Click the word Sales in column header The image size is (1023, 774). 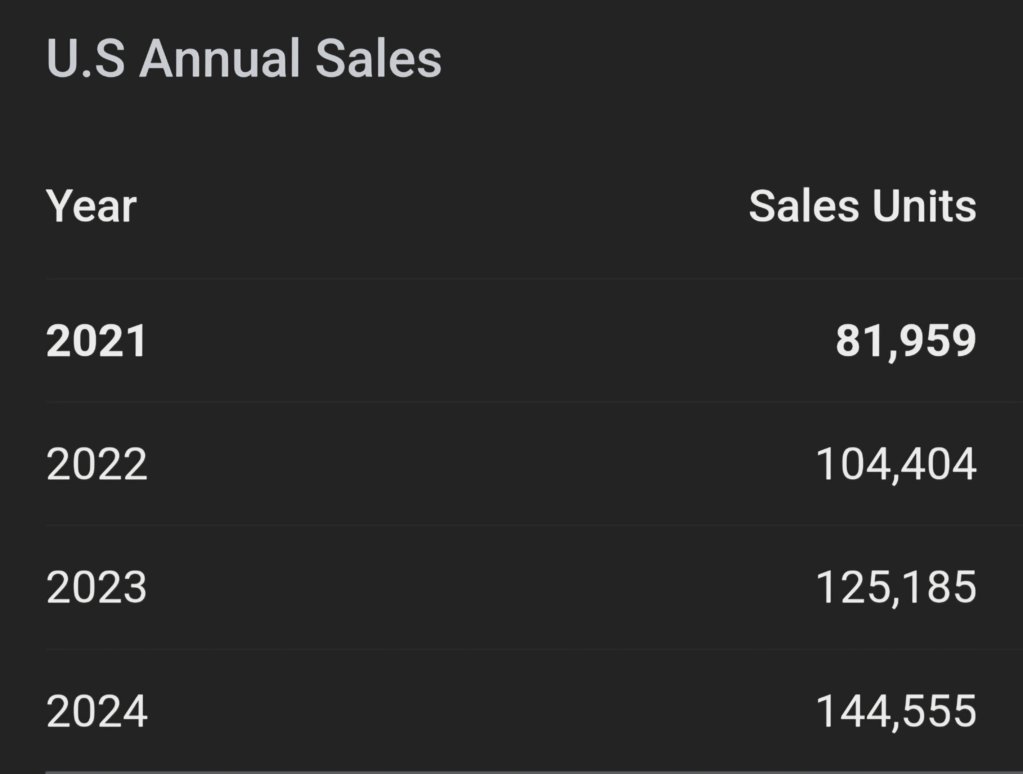tap(804, 206)
